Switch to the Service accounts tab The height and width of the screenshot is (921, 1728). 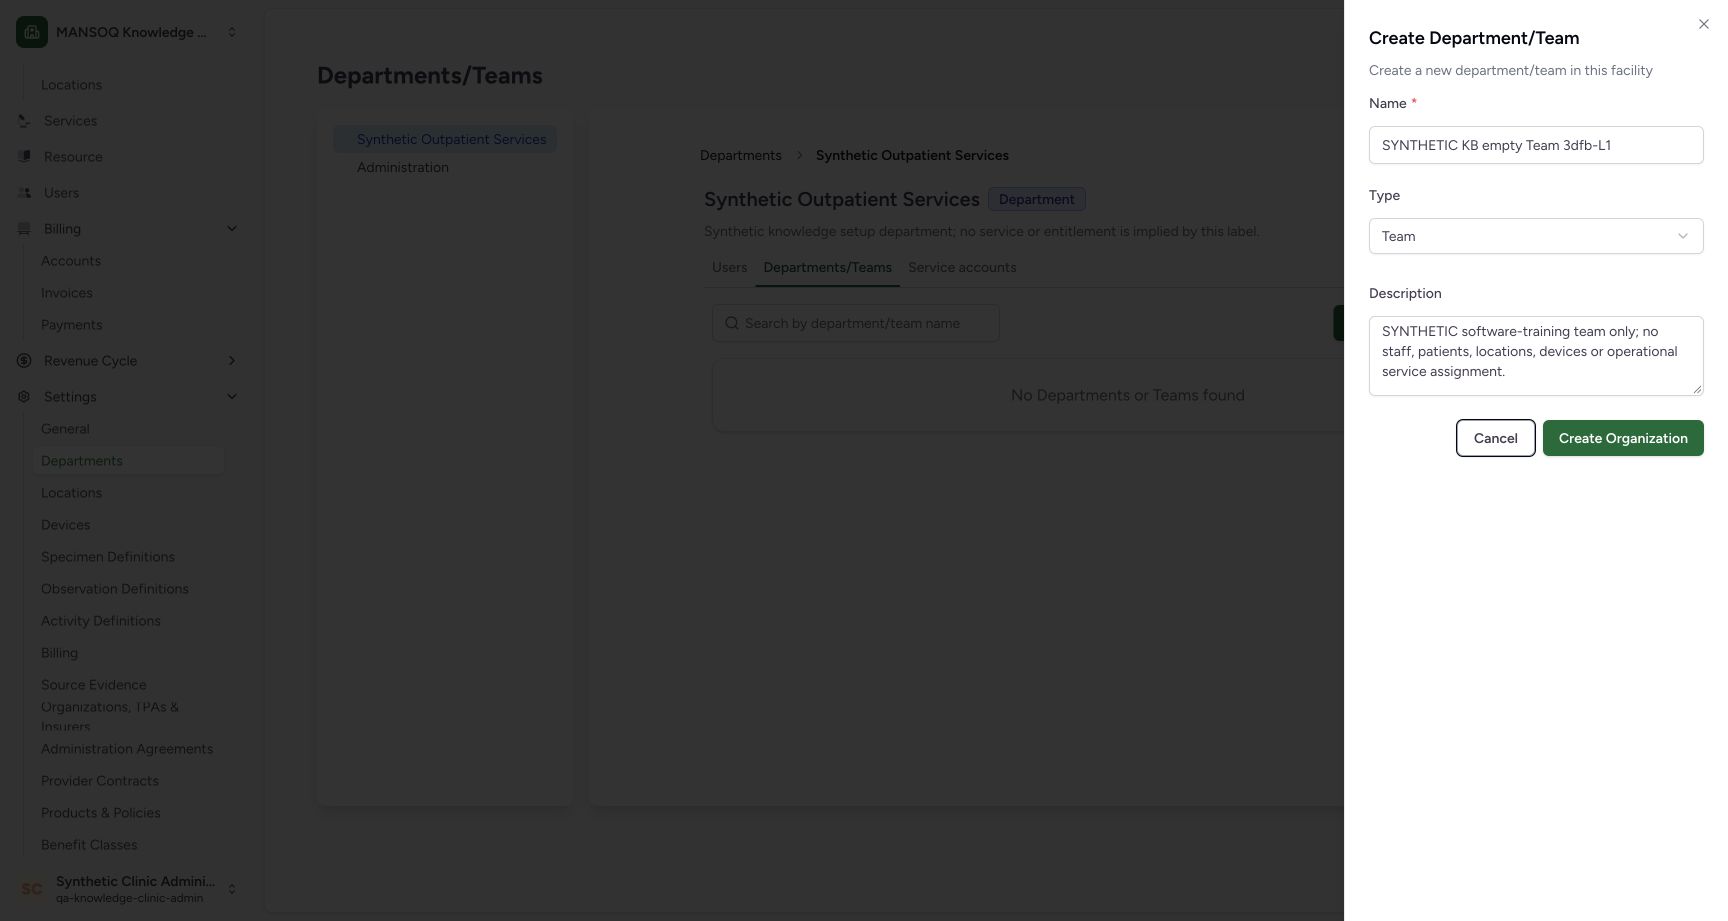click(x=962, y=268)
